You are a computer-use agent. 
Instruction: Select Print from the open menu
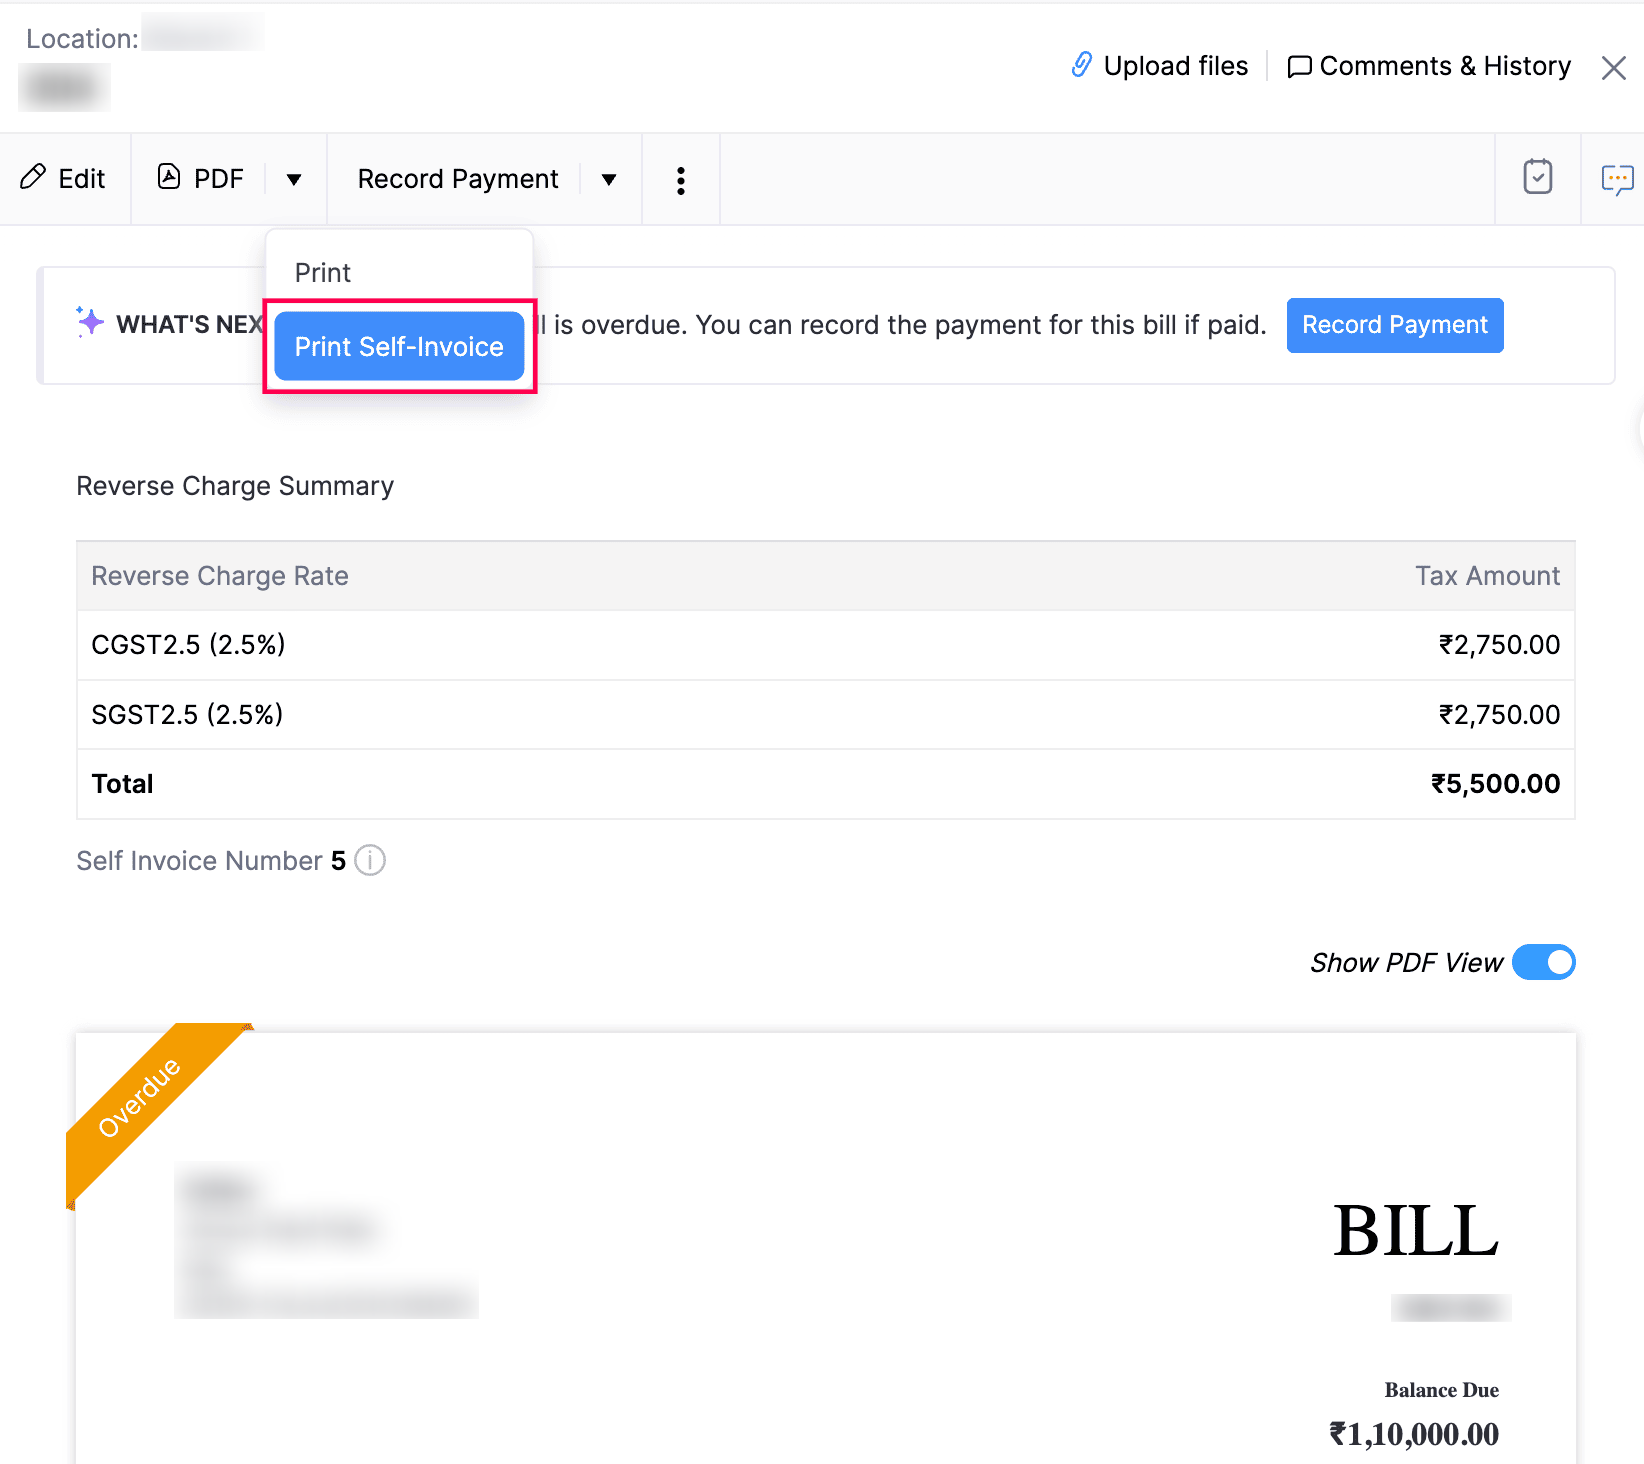tap(322, 272)
